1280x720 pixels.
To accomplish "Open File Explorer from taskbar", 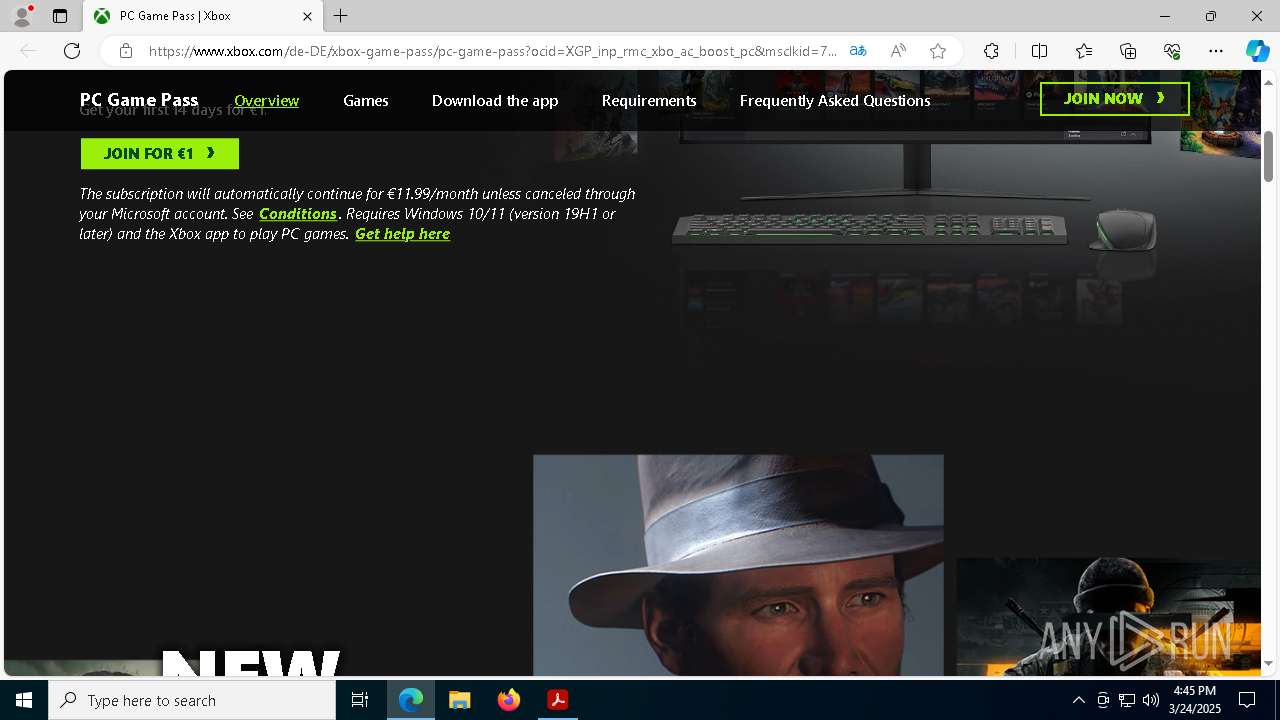I will 459,700.
